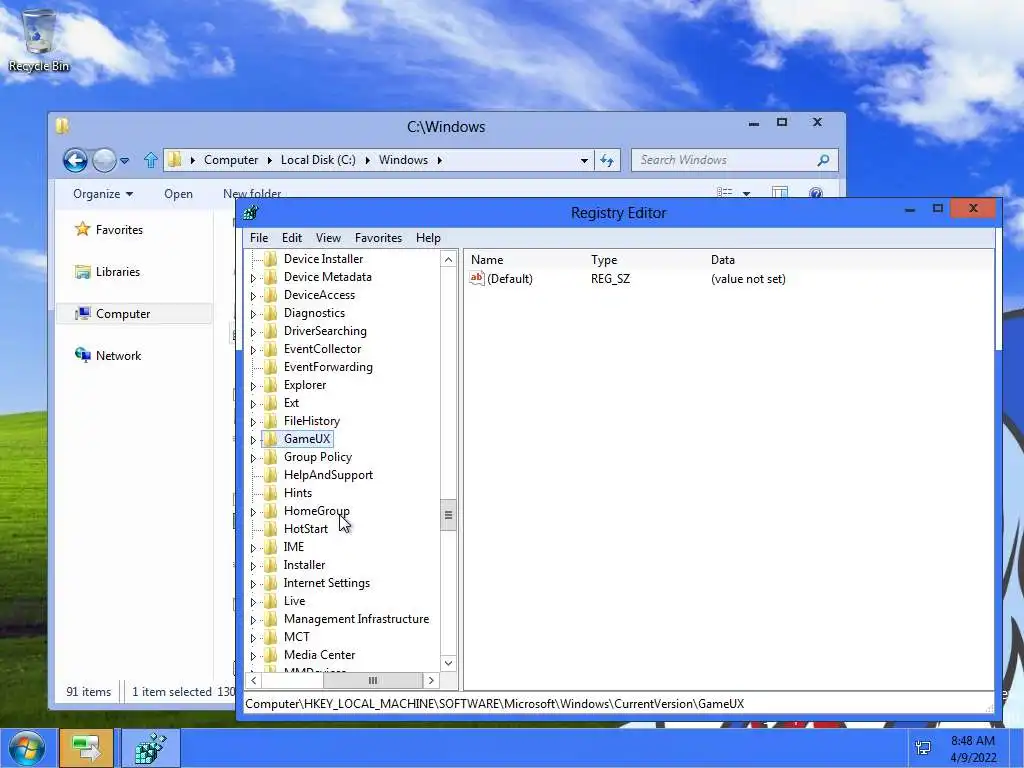Image resolution: width=1024 pixels, height=768 pixels.
Task: Click the tree scroll-up arrow
Action: (x=448, y=259)
